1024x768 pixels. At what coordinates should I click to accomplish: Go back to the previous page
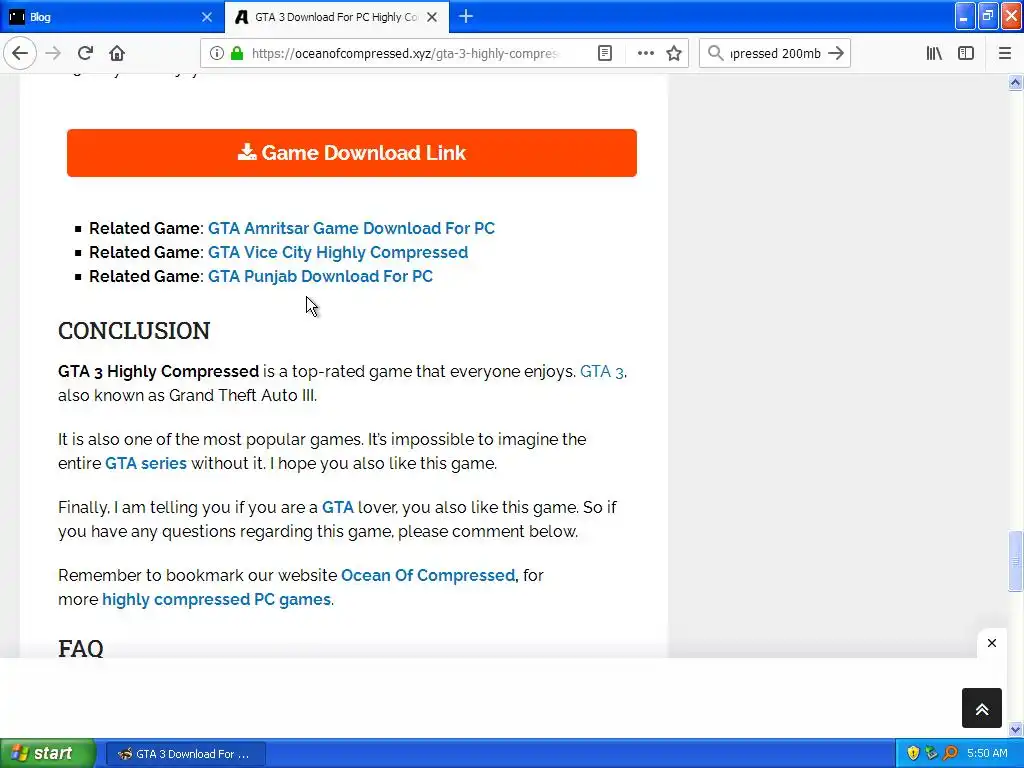[20, 53]
